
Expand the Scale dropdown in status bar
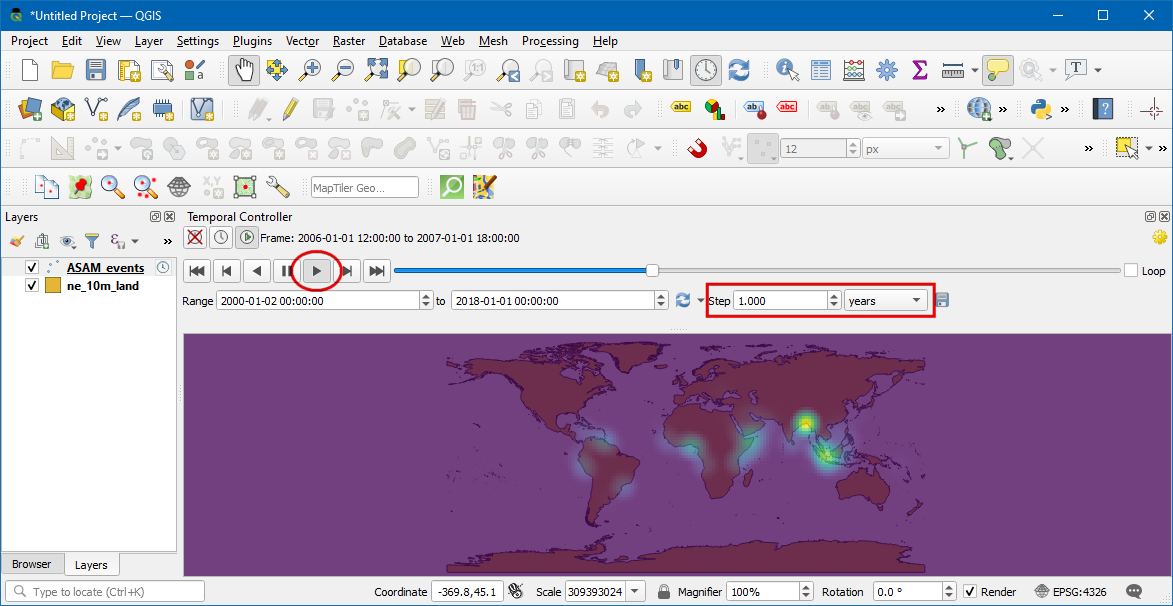point(635,592)
